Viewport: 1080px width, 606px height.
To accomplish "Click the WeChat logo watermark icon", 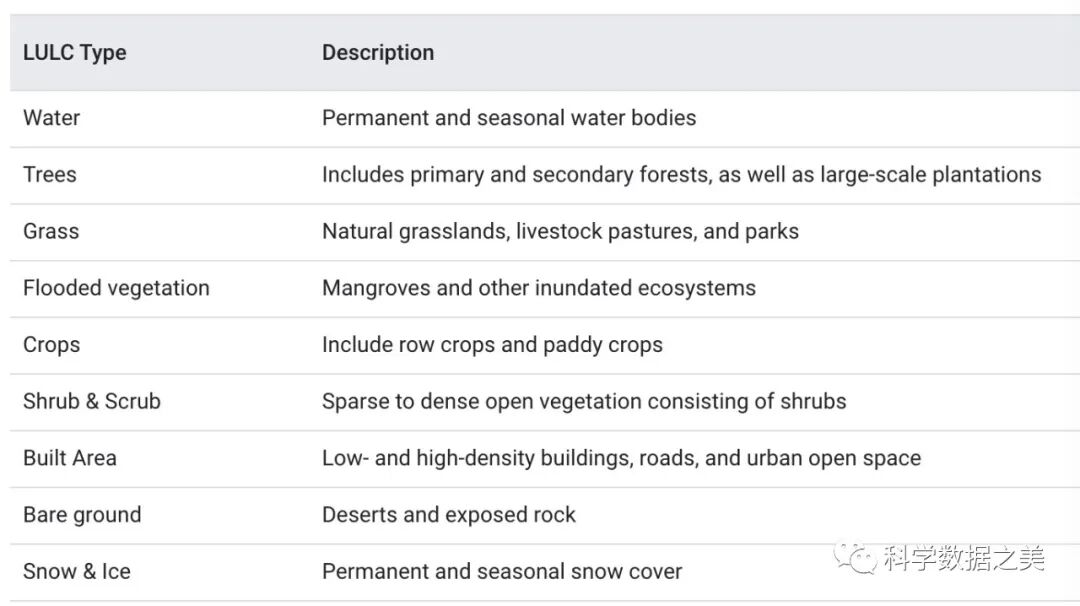I will 858,558.
